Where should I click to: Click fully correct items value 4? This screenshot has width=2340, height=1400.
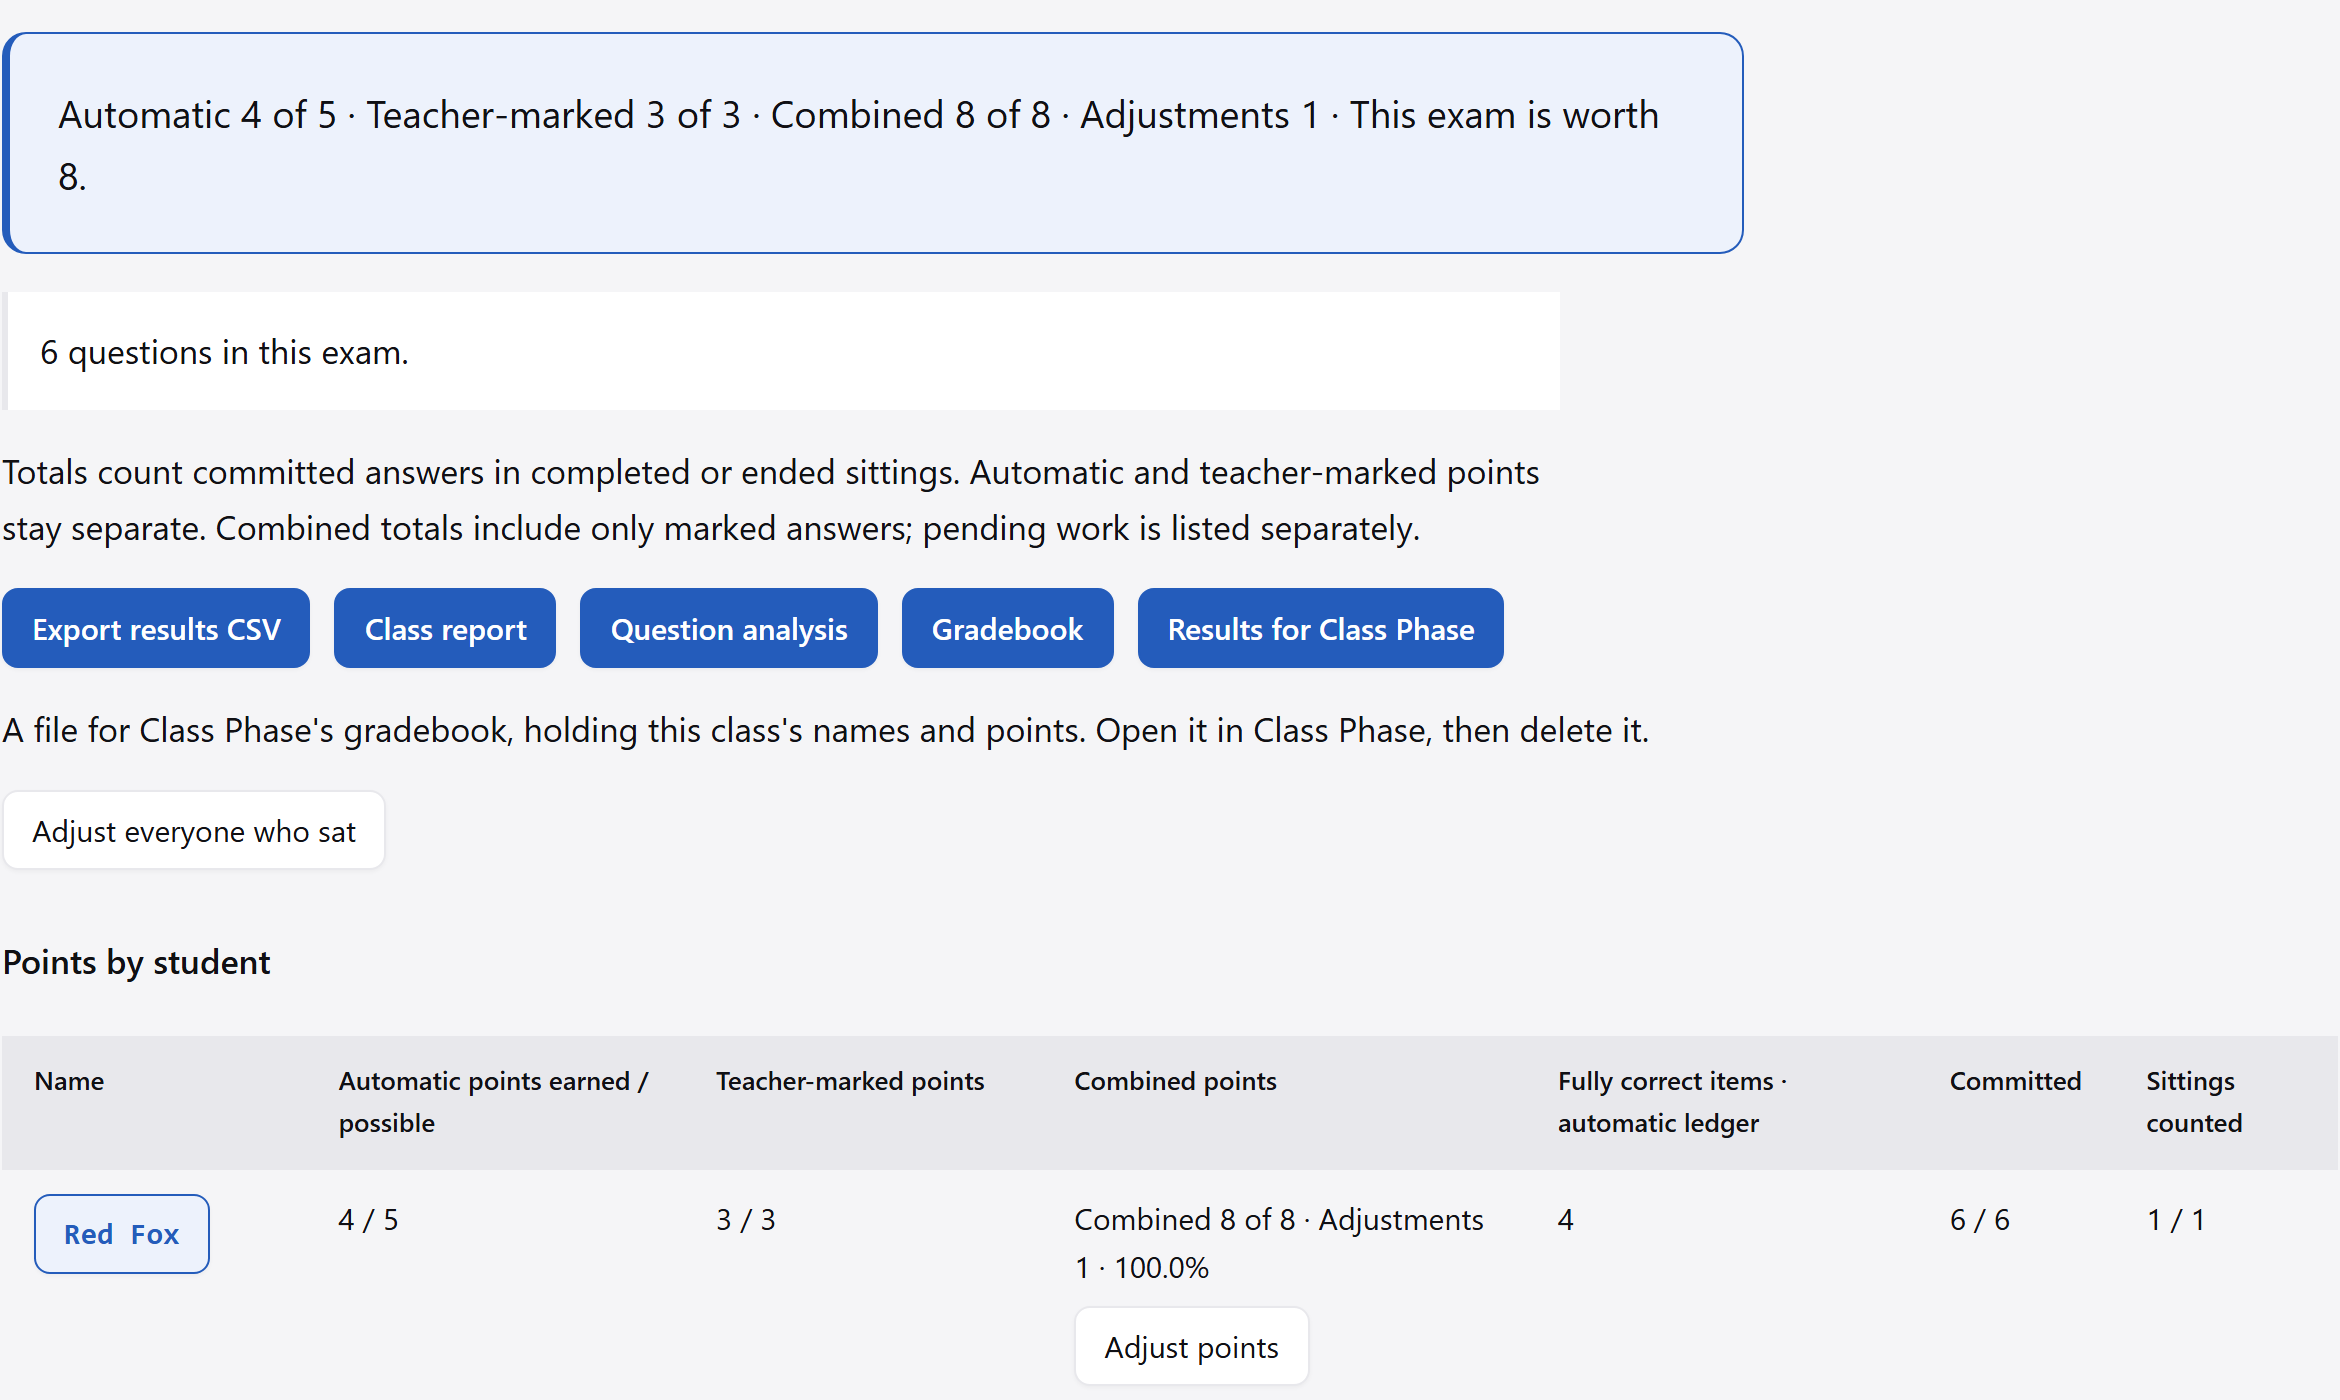coord(1566,1220)
